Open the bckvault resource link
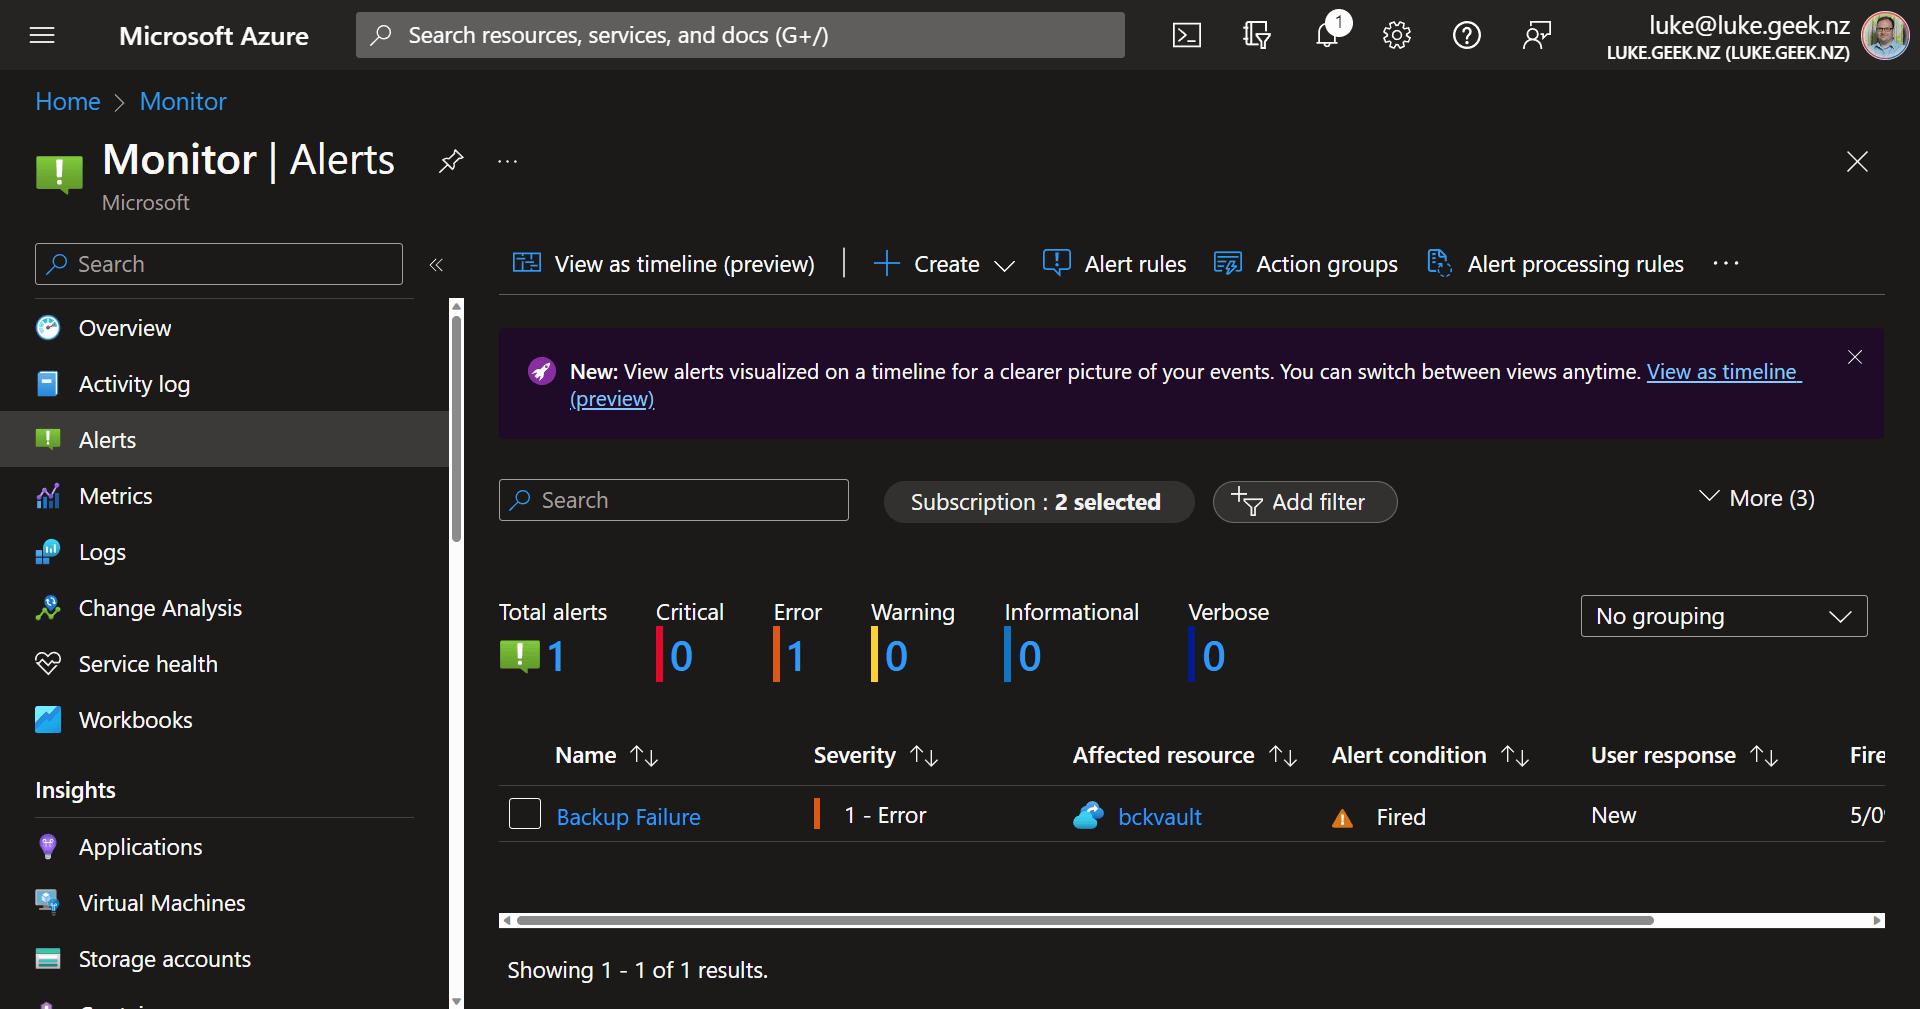Image resolution: width=1920 pixels, height=1009 pixels. [x=1160, y=817]
